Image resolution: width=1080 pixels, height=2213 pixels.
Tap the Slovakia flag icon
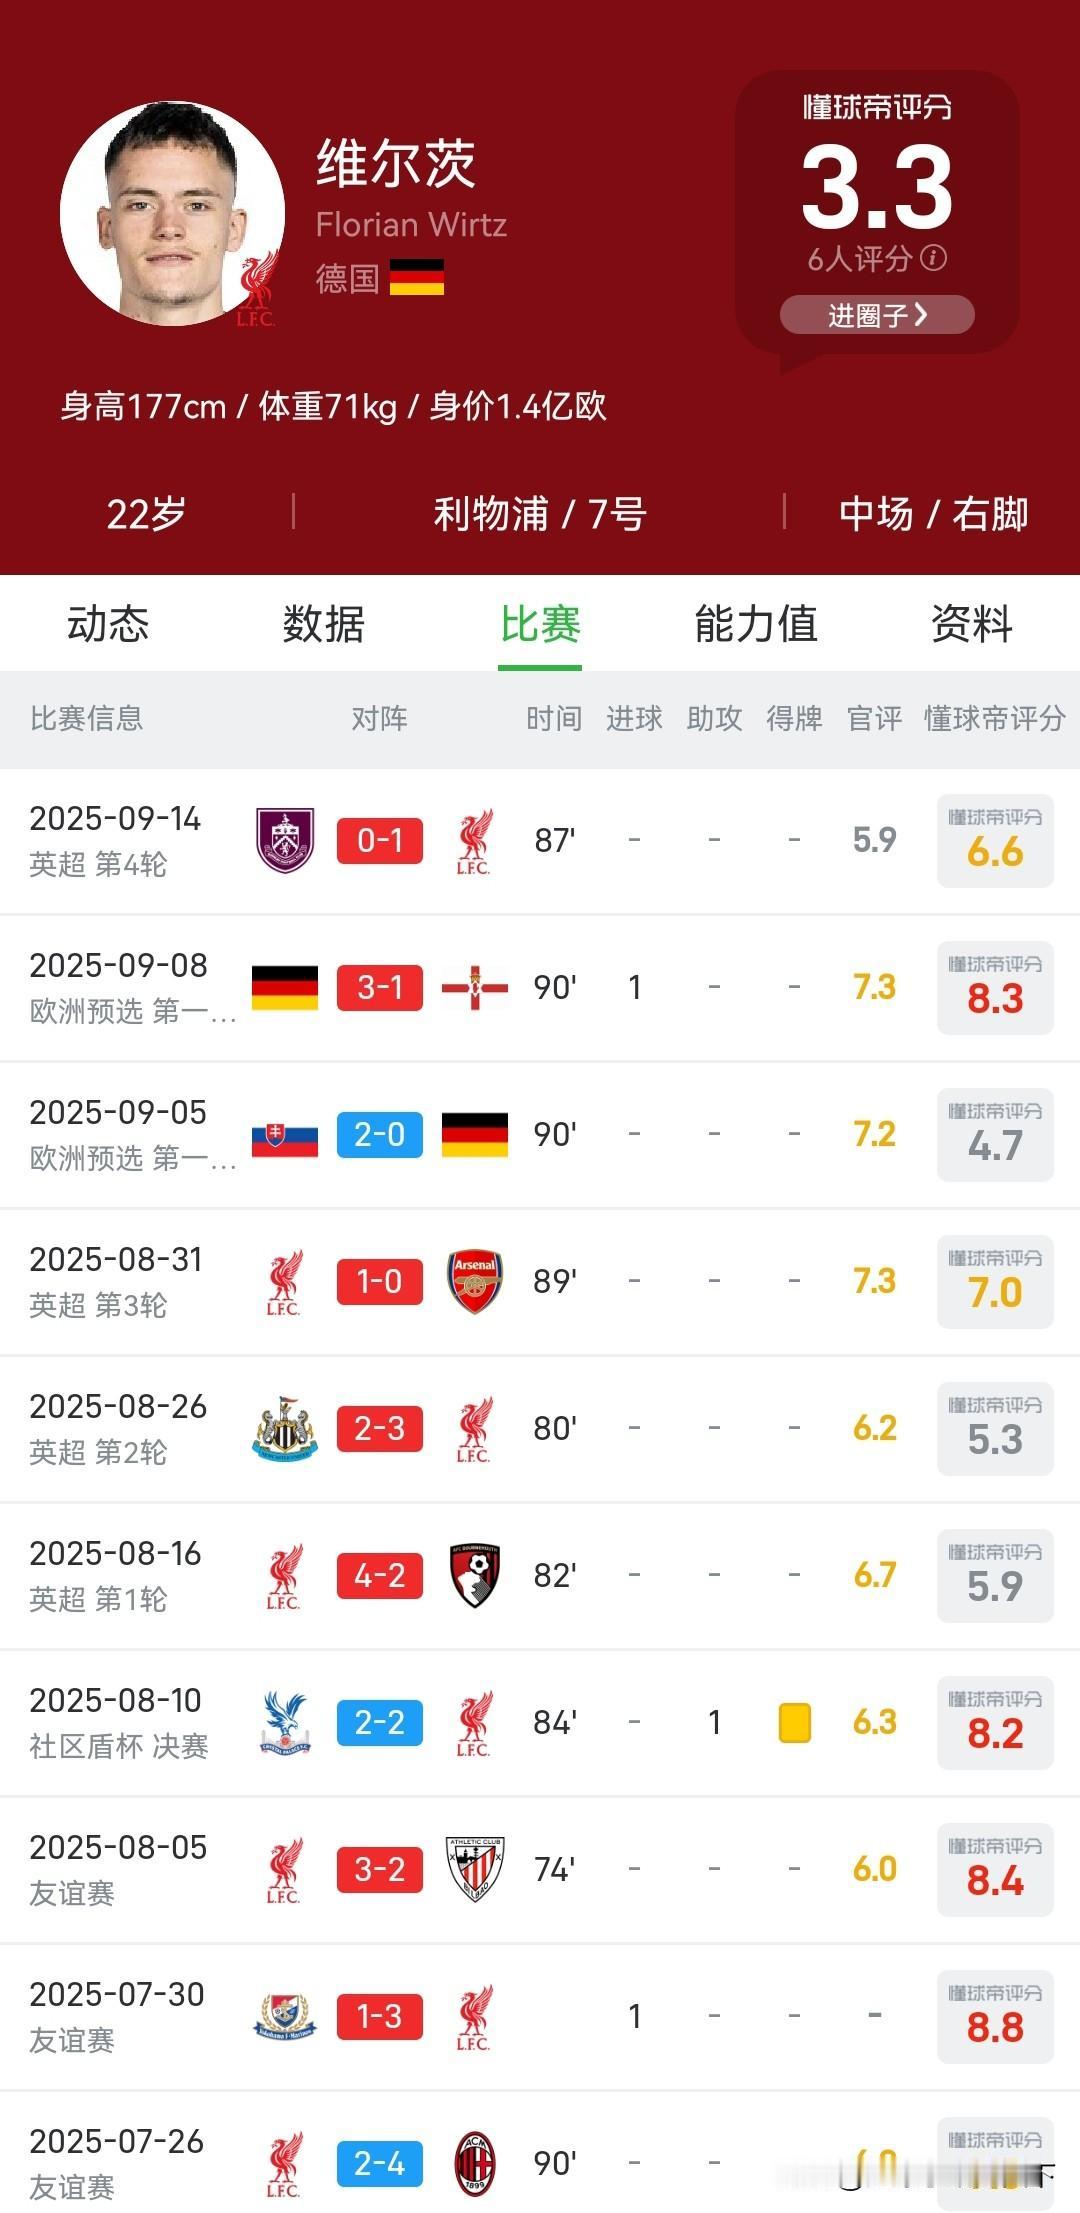(285, 1134)
